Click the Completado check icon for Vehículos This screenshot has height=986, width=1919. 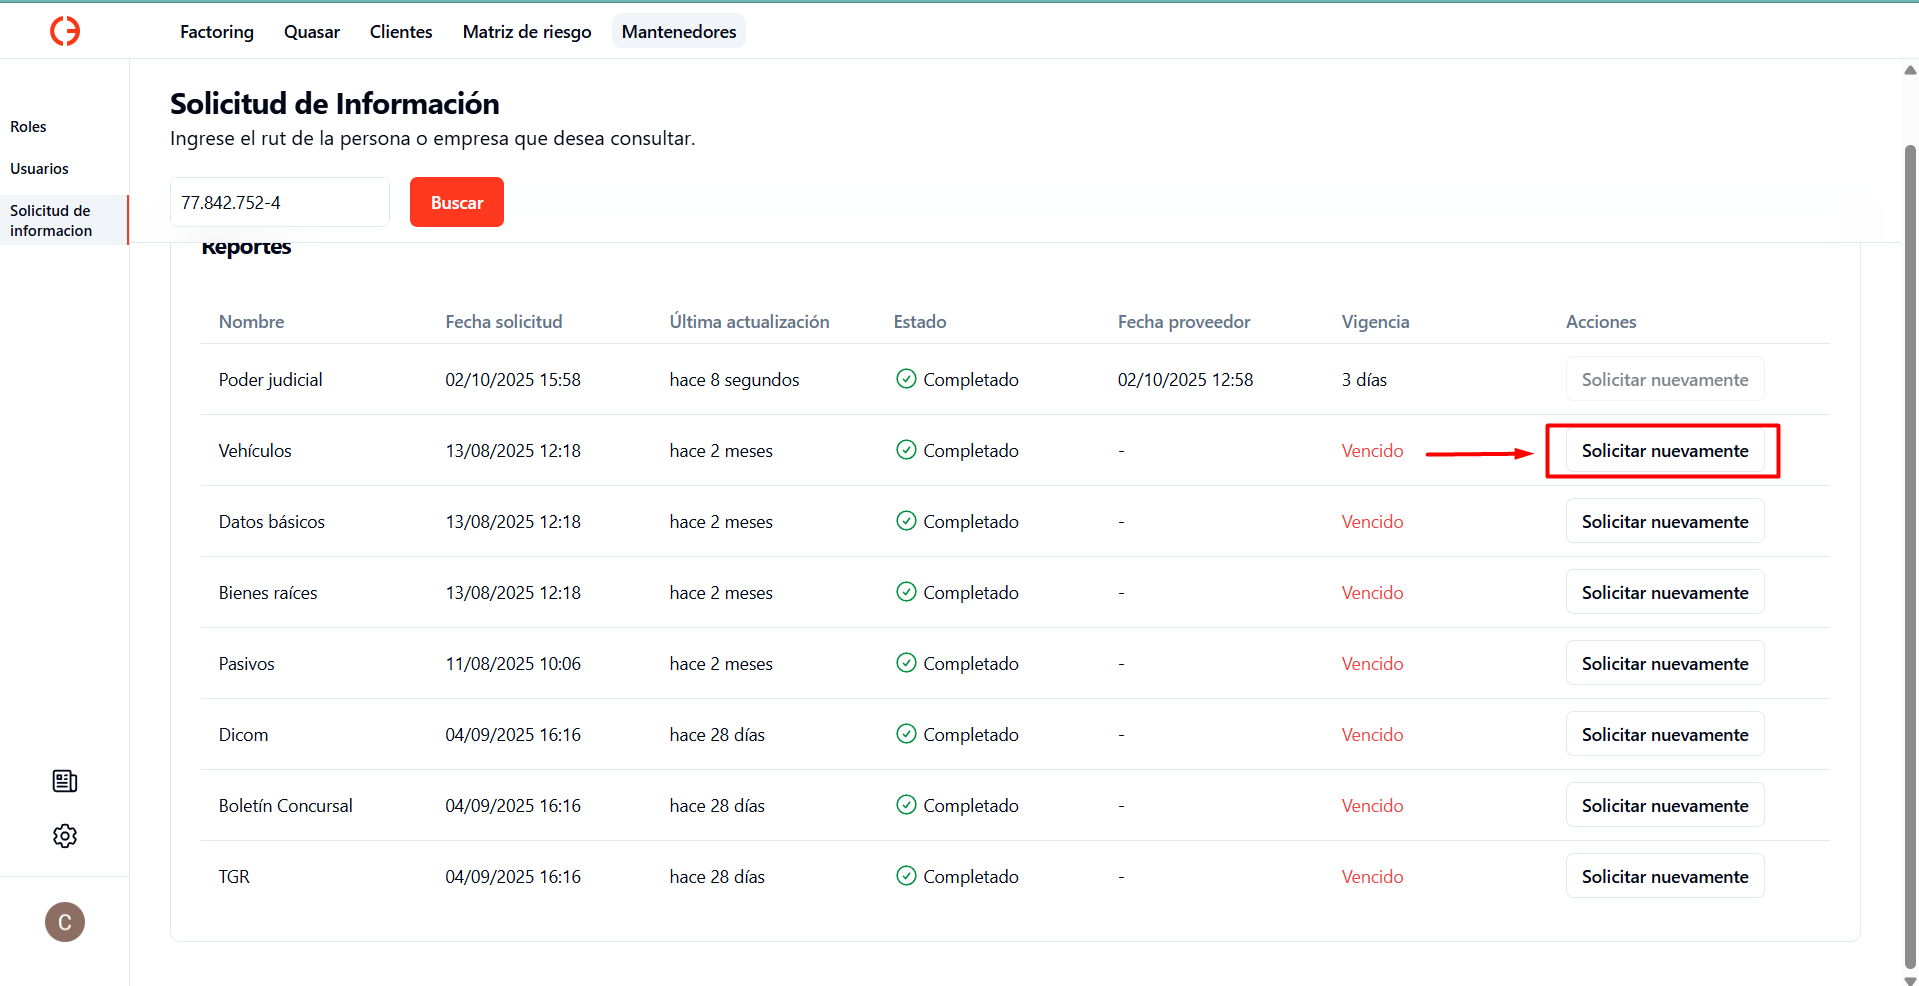906,450
